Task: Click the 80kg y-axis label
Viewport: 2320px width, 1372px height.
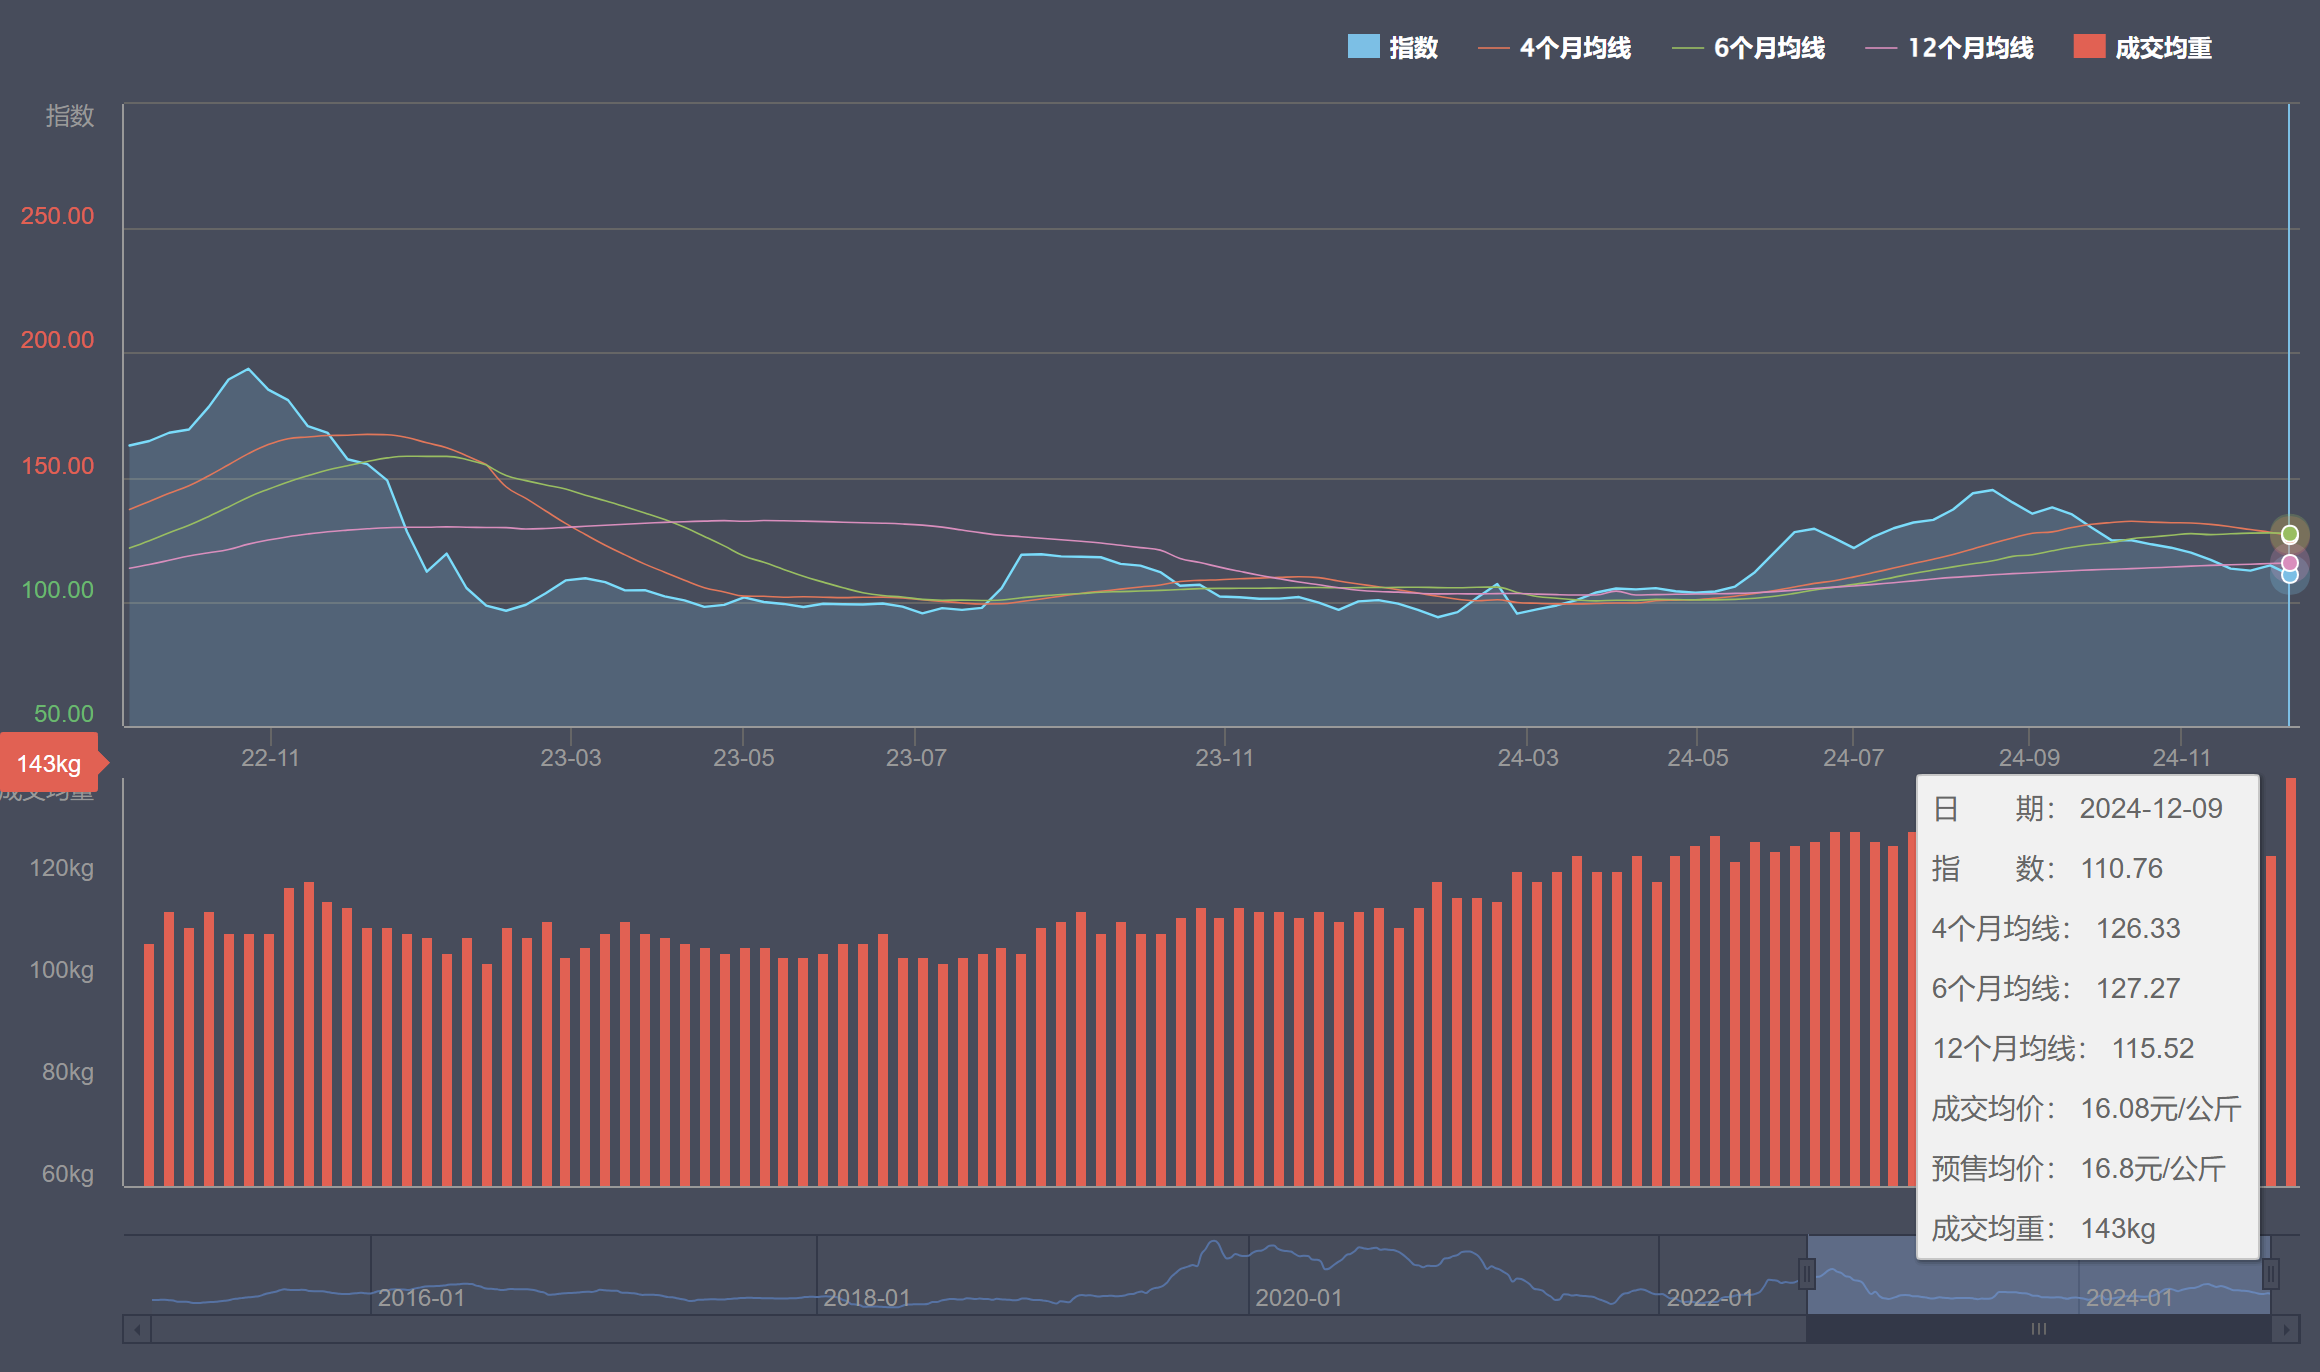Action: tap(67, 1071)
